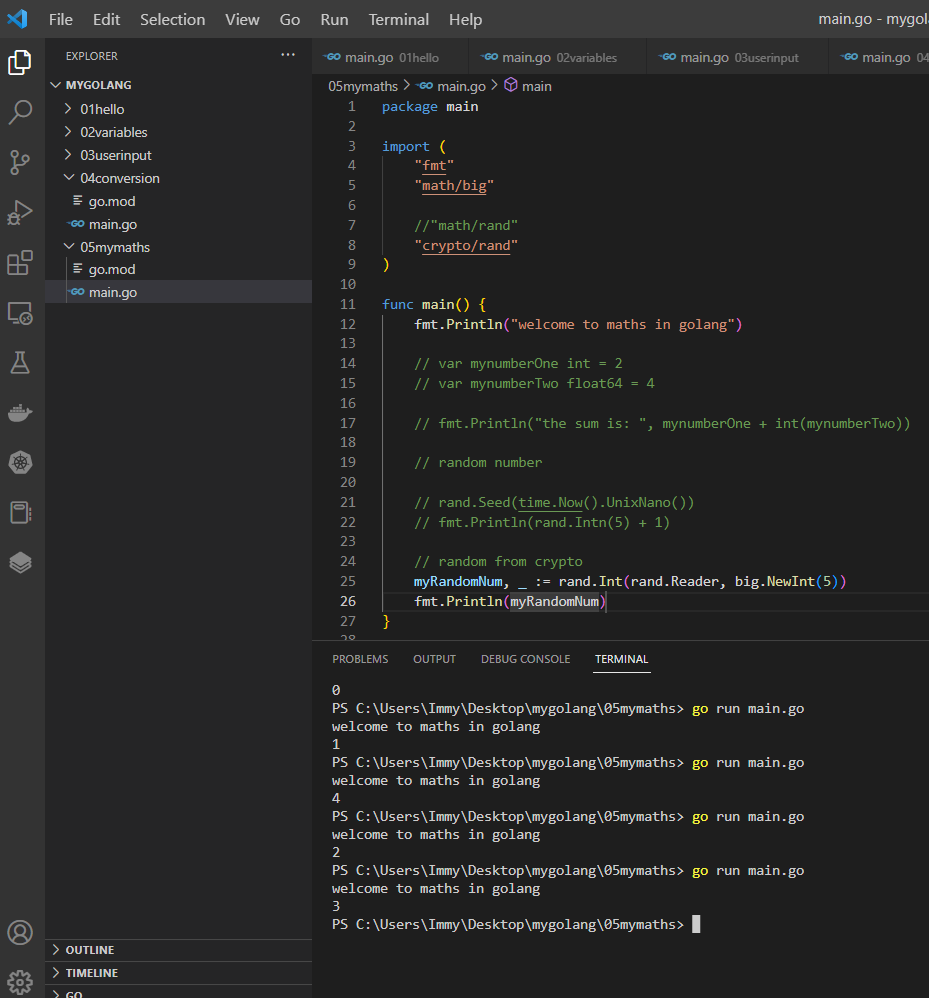Switch to main.go 01hello editor tab
929x998 pixels.
pos(390,57)
